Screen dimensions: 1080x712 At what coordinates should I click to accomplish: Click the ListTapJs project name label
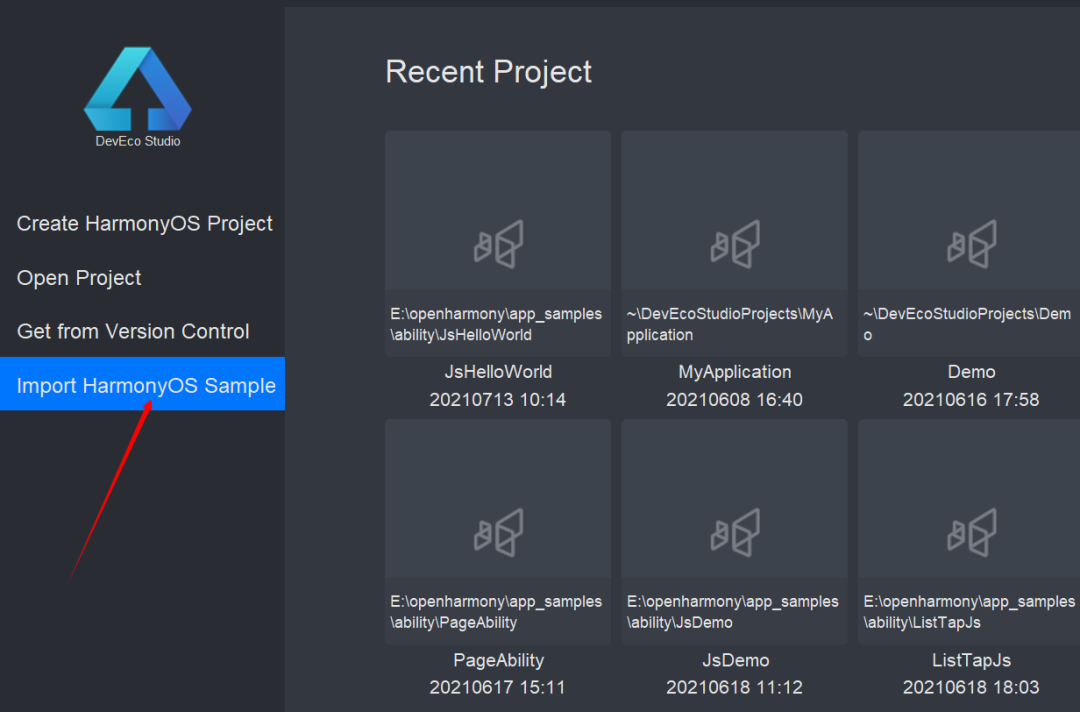click(x=971, y=660)
